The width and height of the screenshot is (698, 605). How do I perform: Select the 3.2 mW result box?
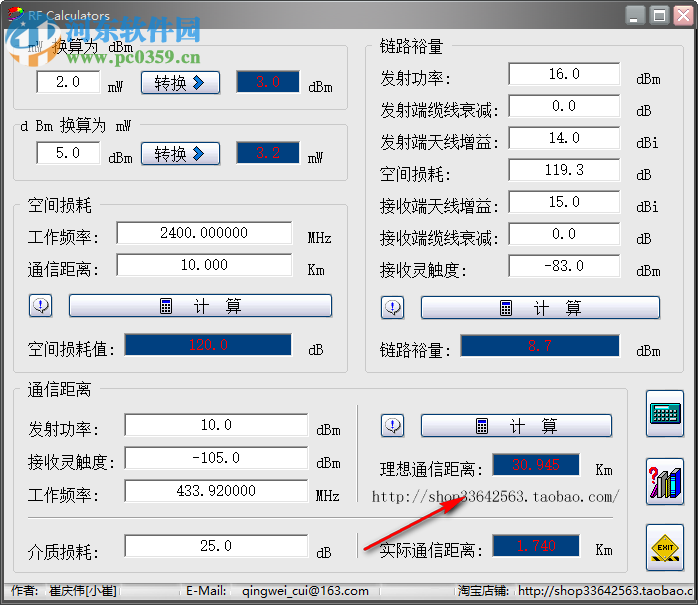tap(268, 153)
